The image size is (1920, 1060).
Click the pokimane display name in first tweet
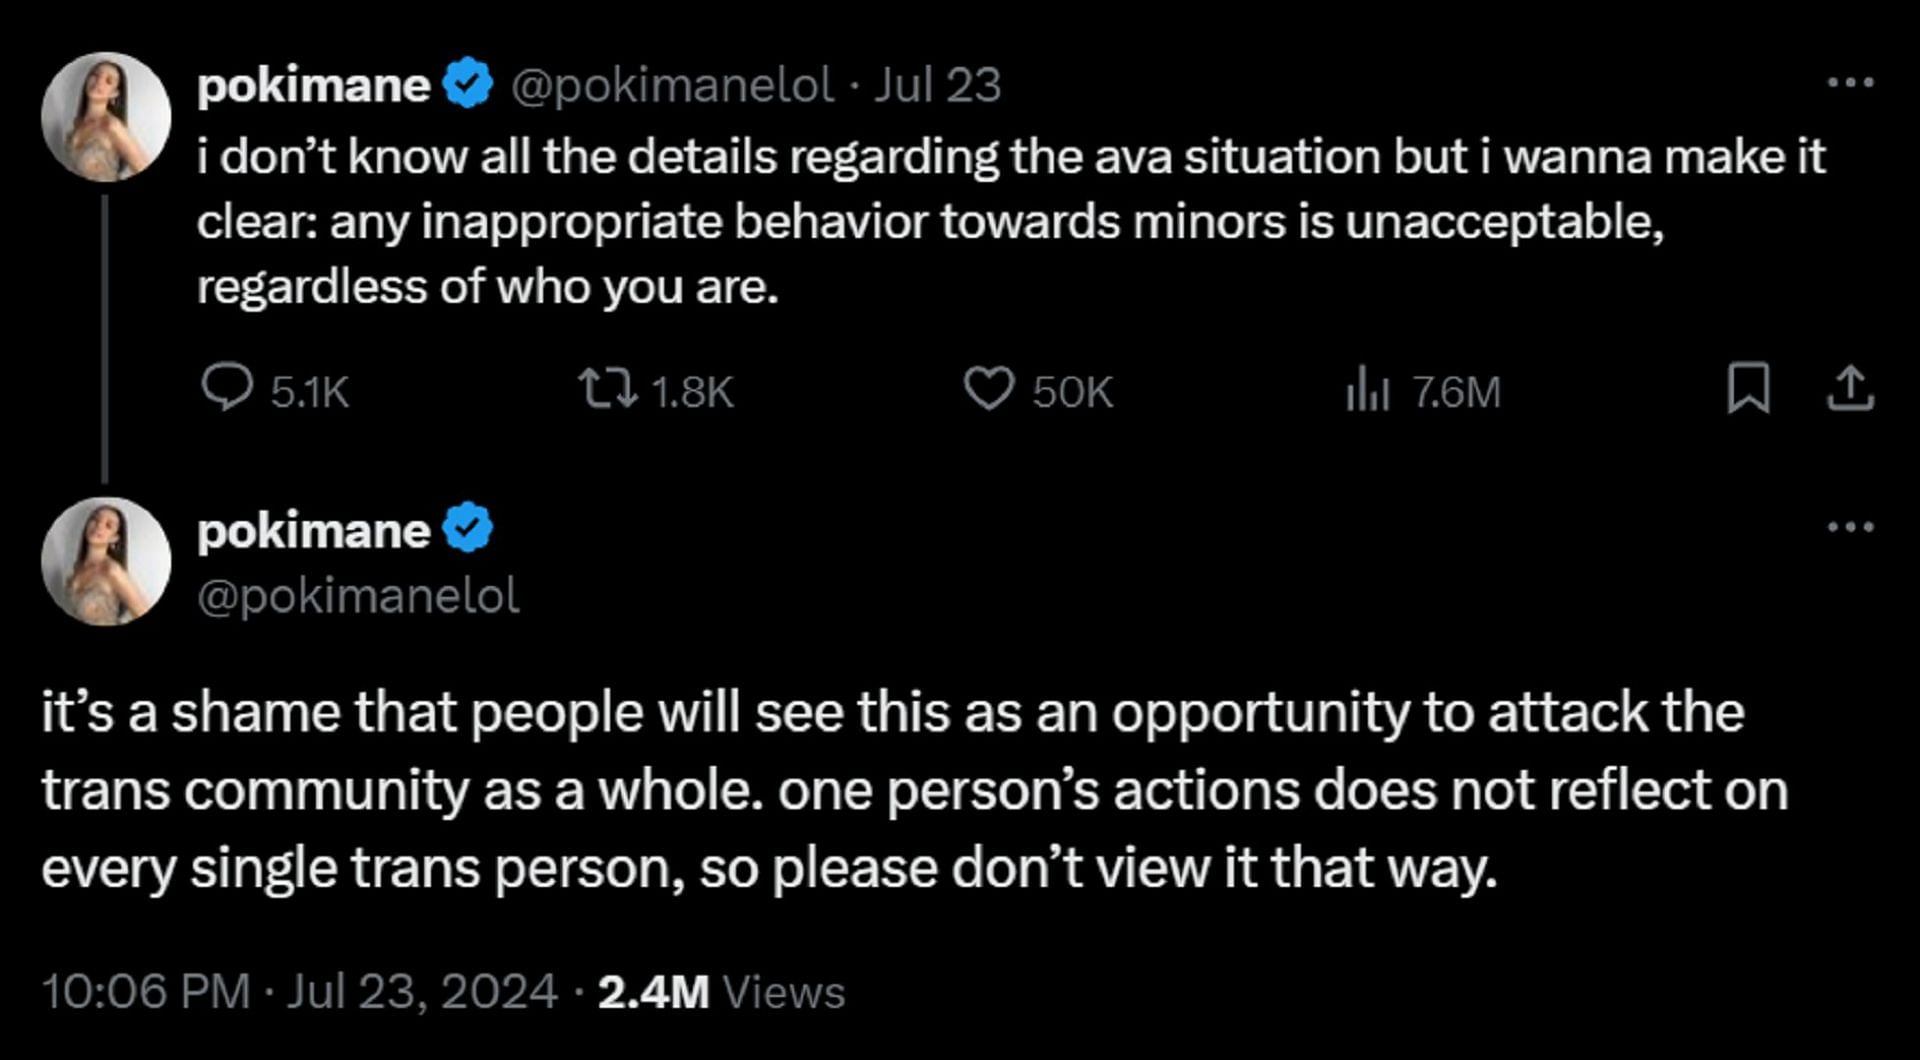[313, 85]
